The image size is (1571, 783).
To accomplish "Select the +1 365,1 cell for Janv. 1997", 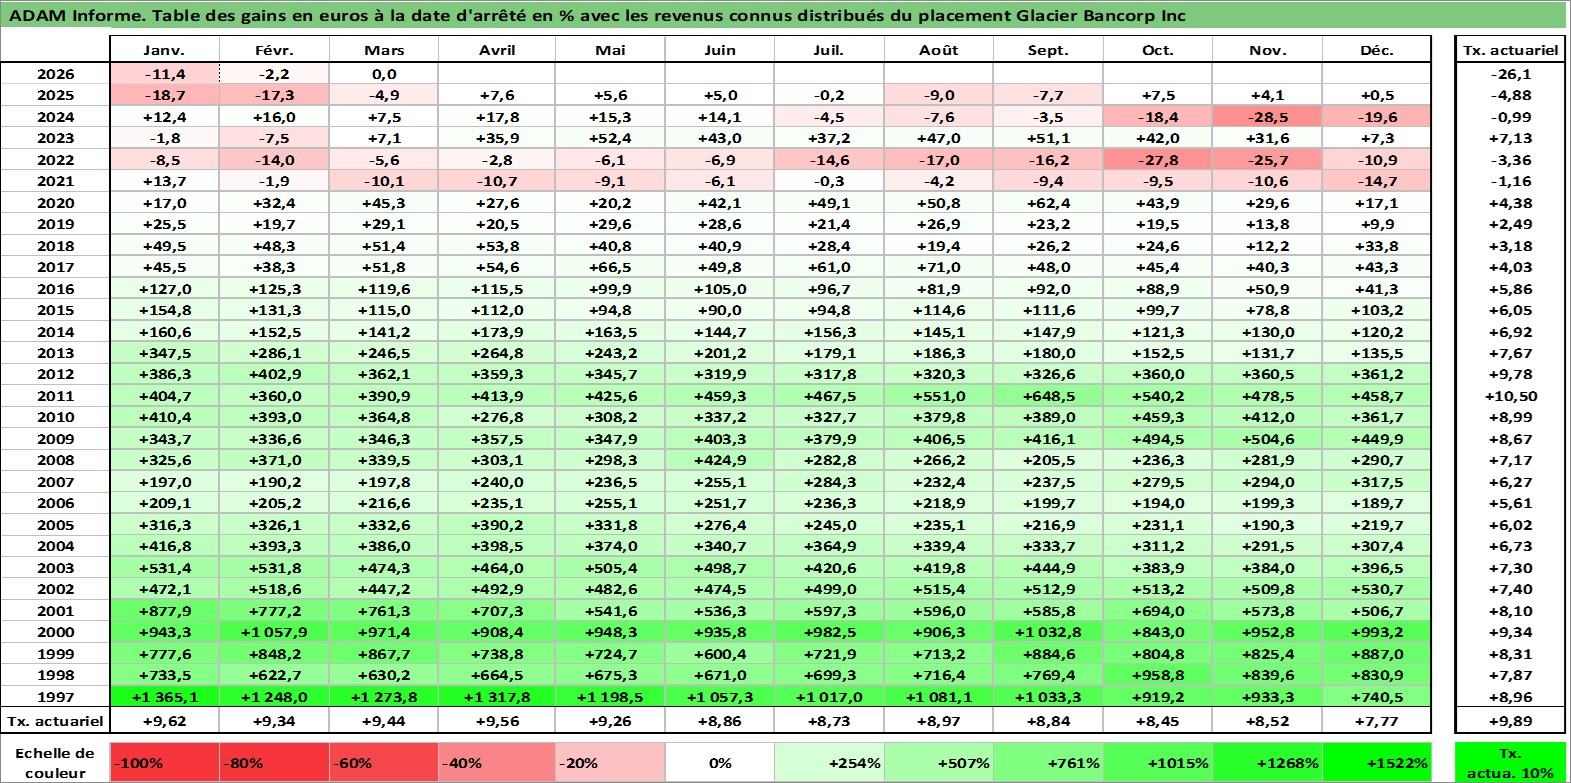I will pos(164,697).
